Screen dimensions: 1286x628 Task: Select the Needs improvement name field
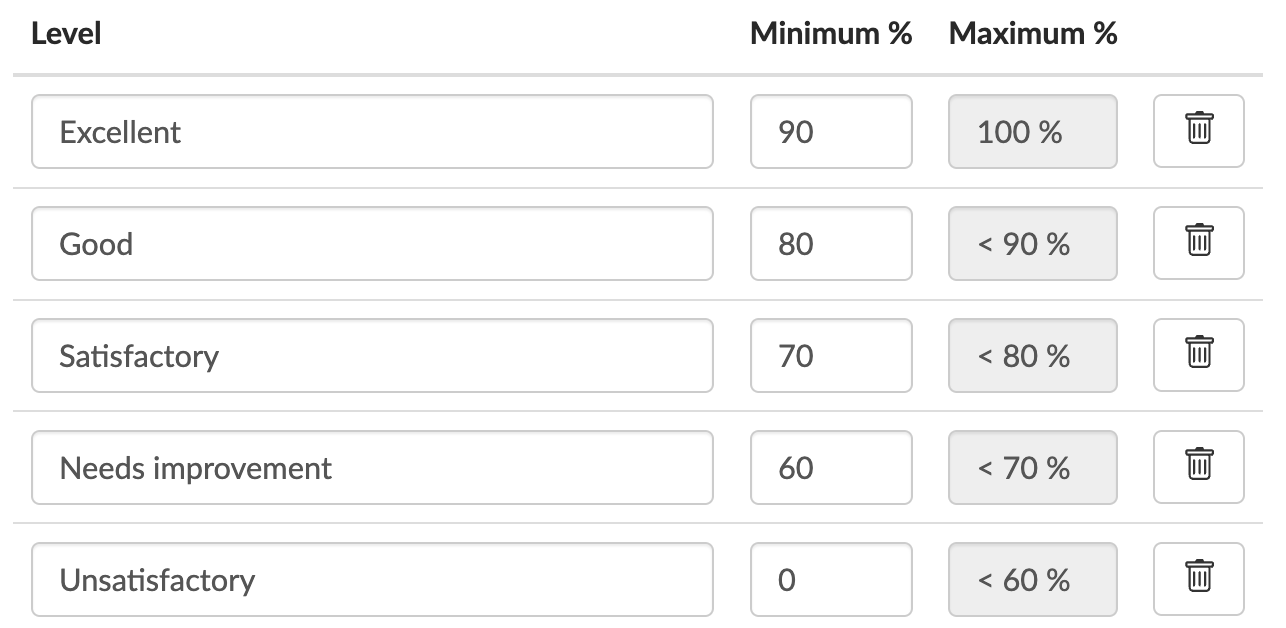click(x=372, y=467)
